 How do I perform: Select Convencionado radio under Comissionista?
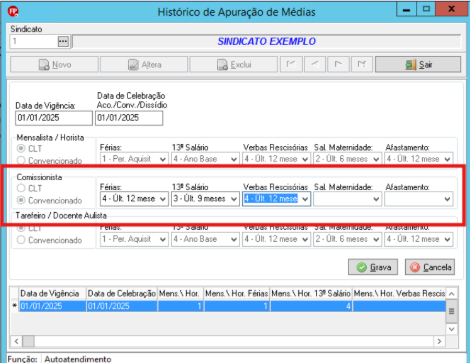[21, 200]
